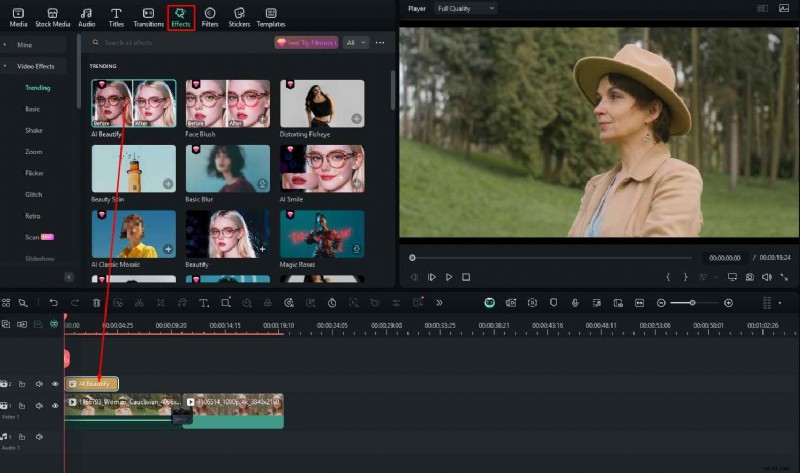Open the Media tab
This screenshot has width=800, height=473.
[18, 17]
